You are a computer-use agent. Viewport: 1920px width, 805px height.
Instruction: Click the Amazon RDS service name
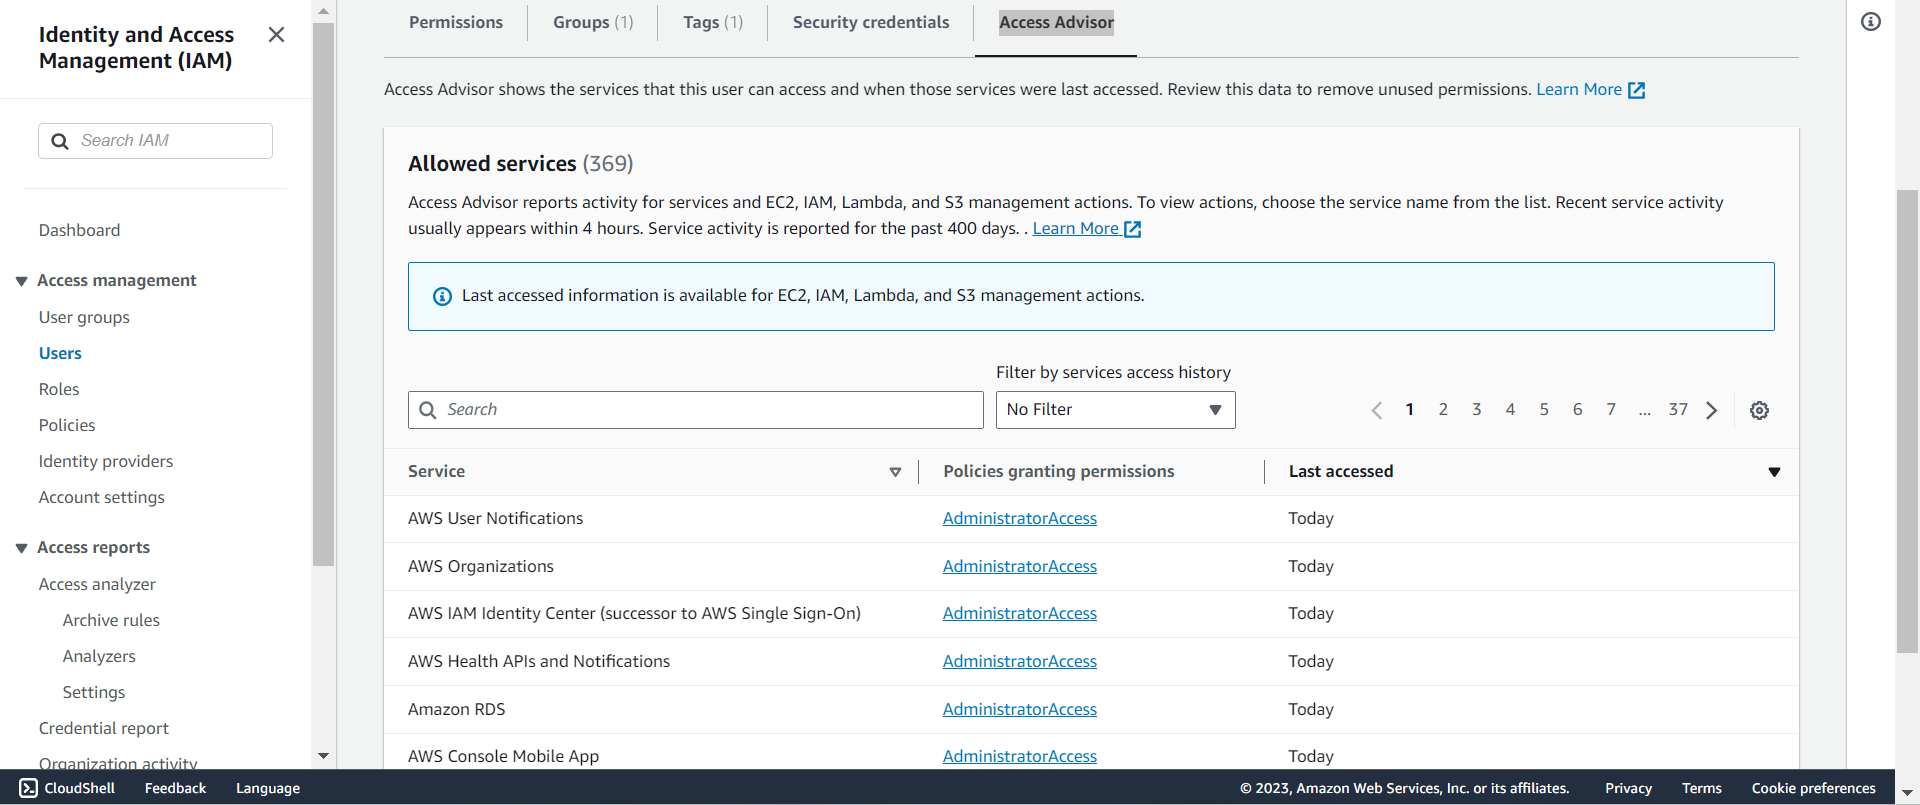pyautogui.click(x=457, y=709)
